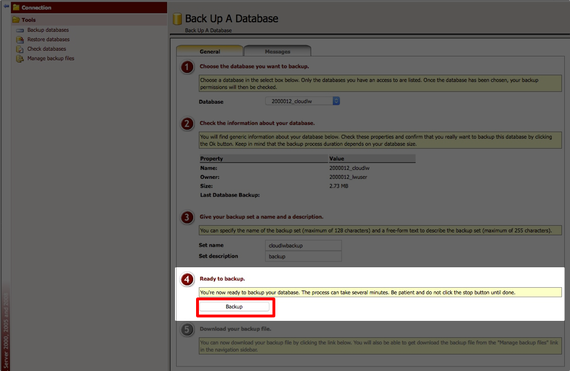
Task: Click the Ready to backup heading
Action: (x=222, y=279)
